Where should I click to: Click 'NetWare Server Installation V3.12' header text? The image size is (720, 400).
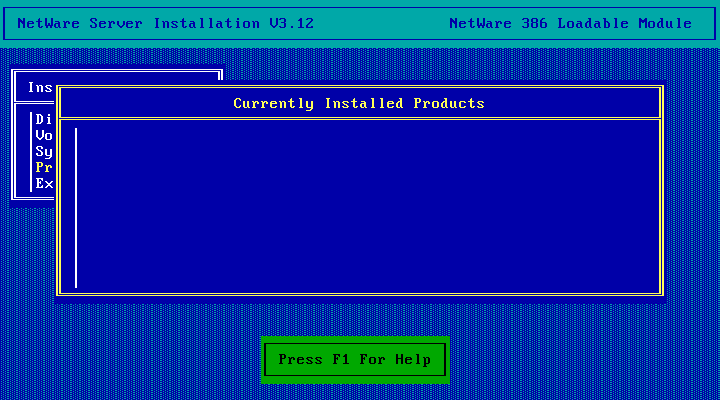[x=165, y=23]
